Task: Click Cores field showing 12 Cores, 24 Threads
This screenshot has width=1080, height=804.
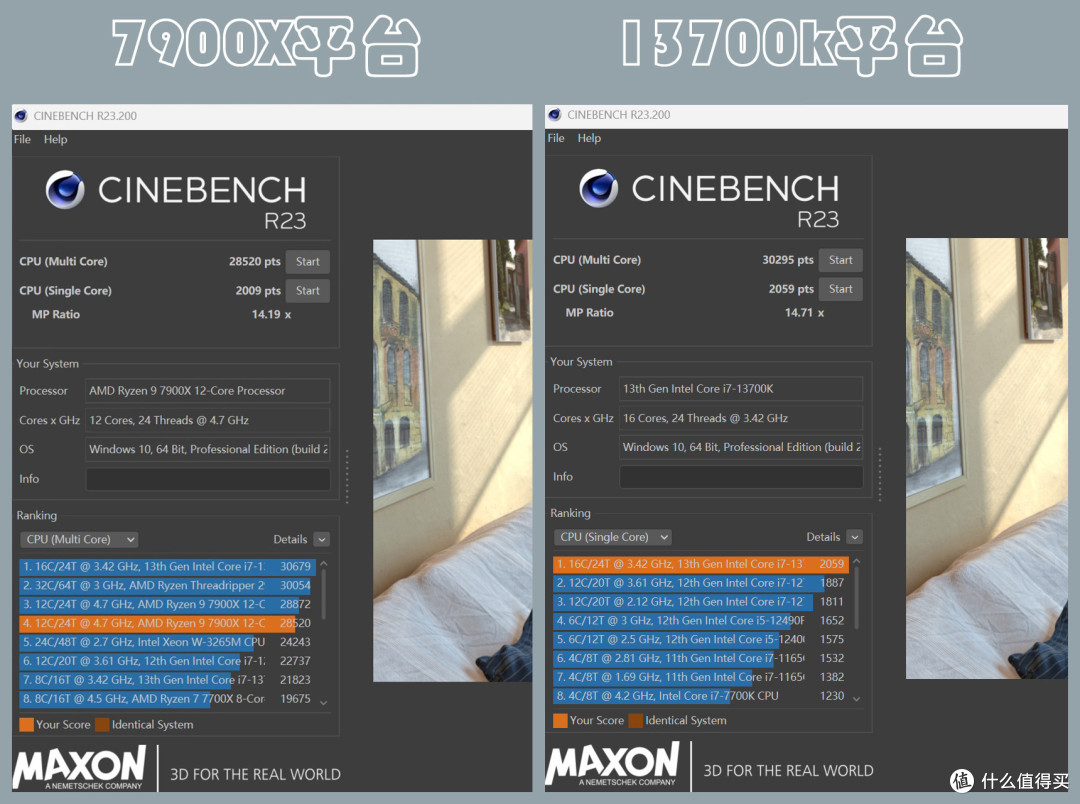Action: [208, 420]
